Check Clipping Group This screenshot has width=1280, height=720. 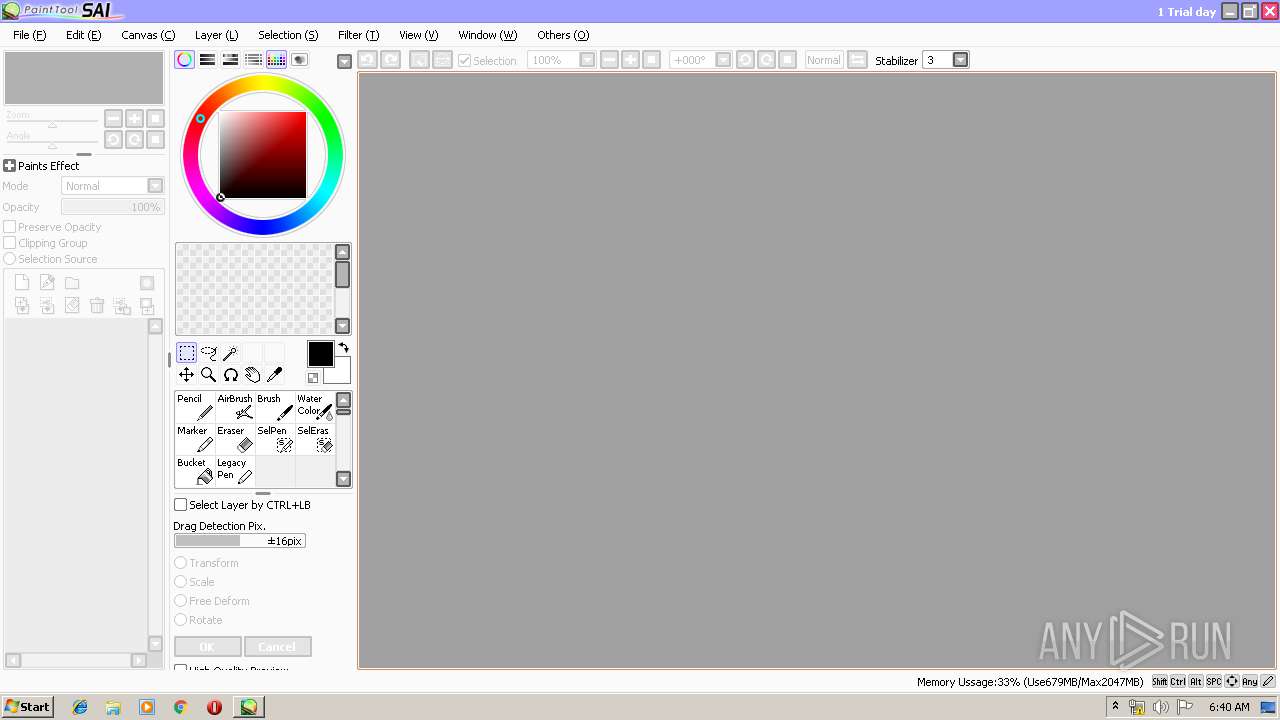coord(10,243)
